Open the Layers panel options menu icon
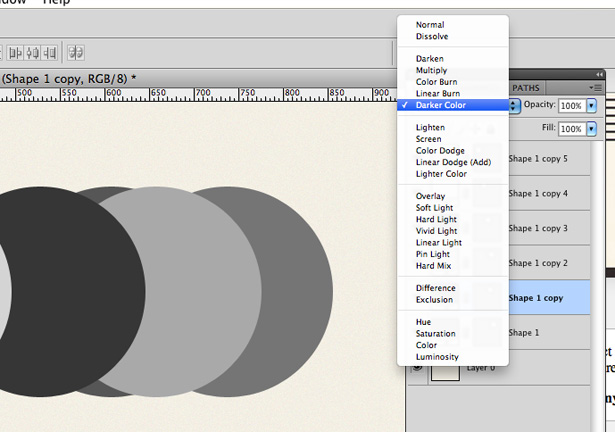The image size is (615, 432). 595,88
